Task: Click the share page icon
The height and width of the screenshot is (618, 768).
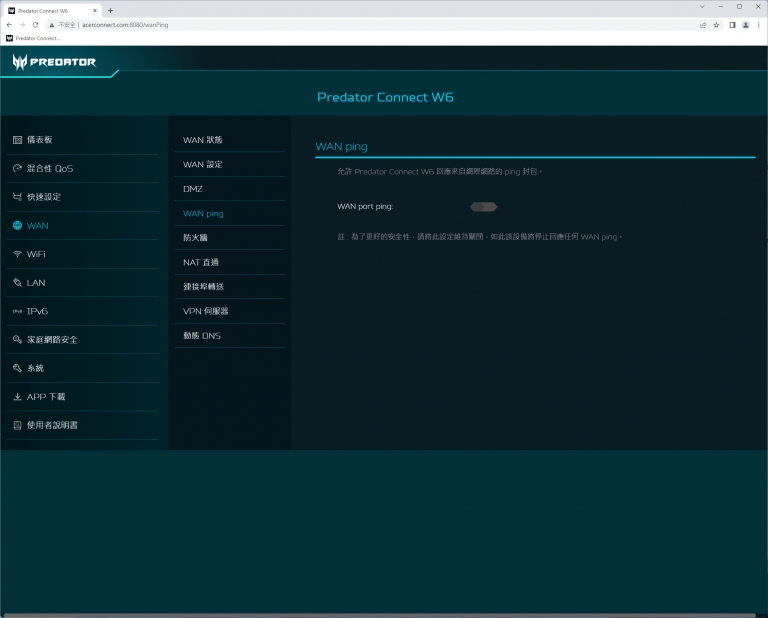Action: (x=703, y=25)
